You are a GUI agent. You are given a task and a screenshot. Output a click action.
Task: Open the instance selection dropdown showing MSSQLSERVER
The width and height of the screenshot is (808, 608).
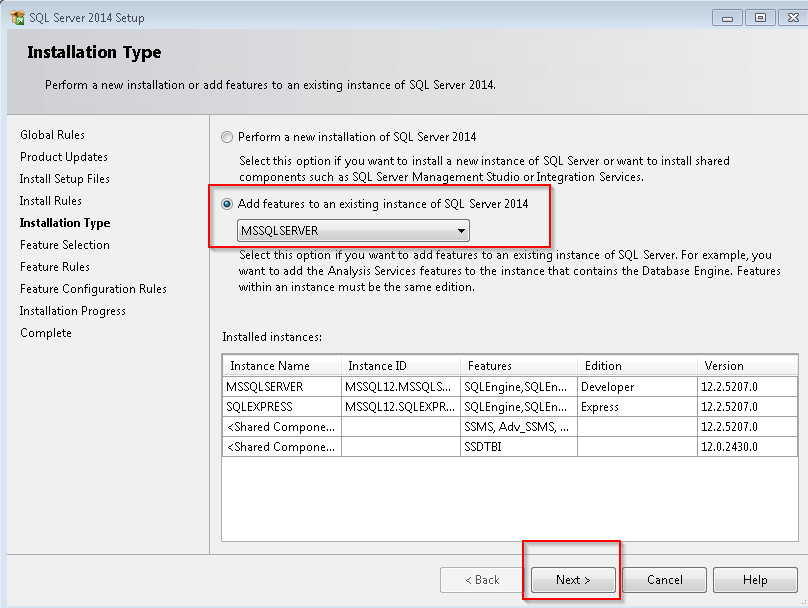point(460,230)
